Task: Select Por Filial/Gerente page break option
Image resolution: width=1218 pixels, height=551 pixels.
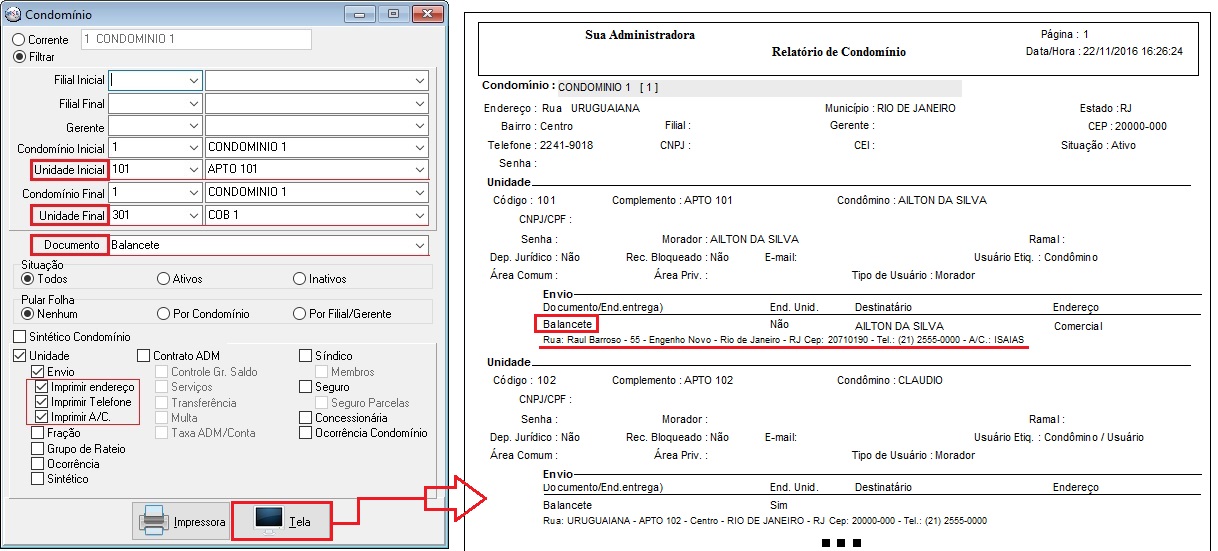Action: [299, 314]
